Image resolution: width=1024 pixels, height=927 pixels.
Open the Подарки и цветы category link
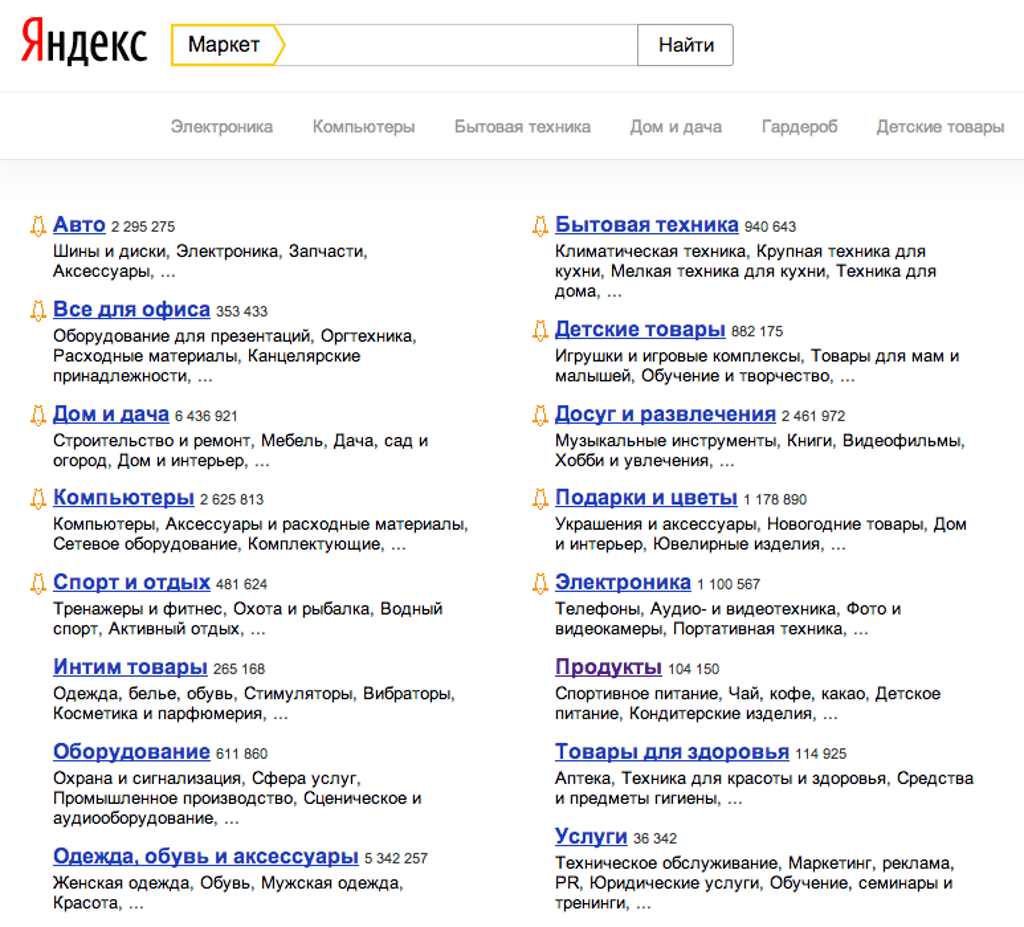[646, 498]
